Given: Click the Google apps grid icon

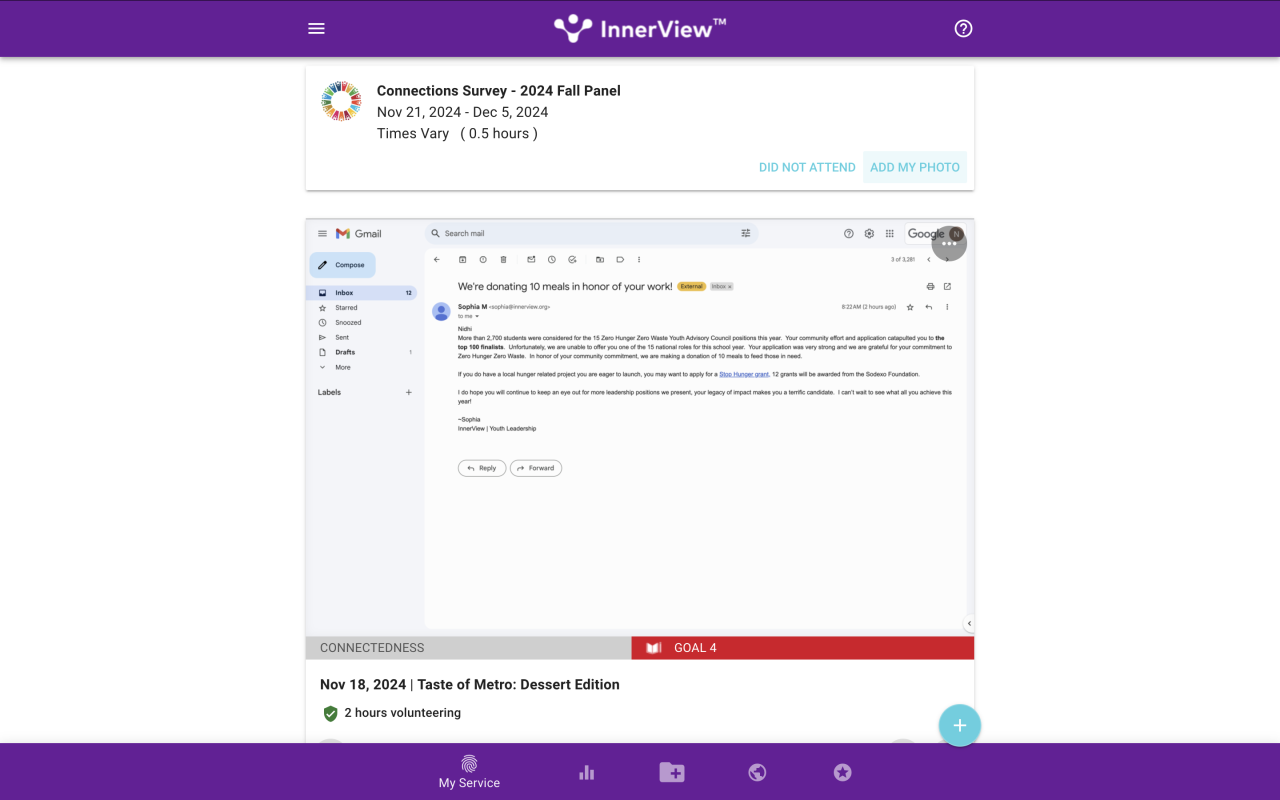Looking at the screenshot, I should [890, 234].
